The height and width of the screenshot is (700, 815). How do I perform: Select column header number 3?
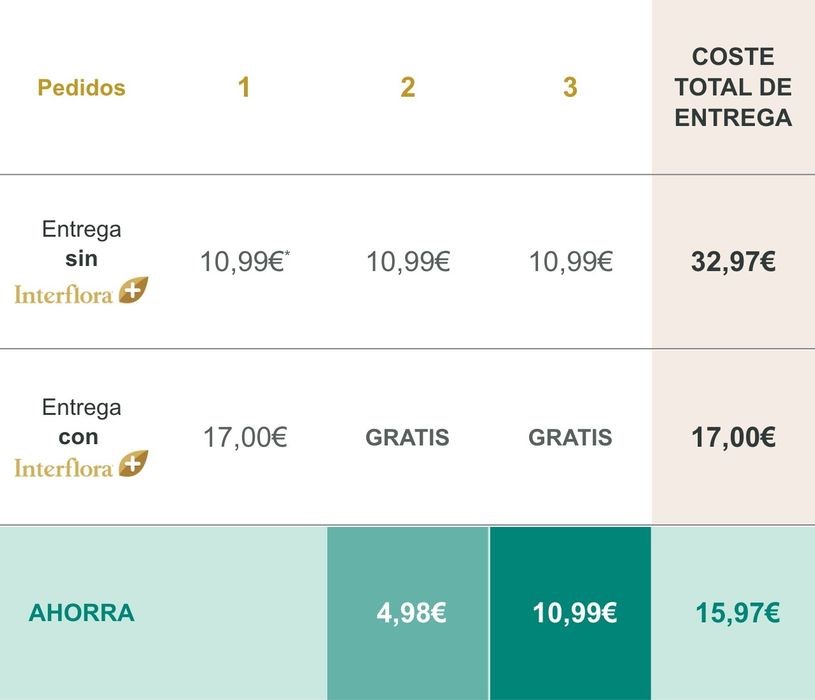click(570, 87)
